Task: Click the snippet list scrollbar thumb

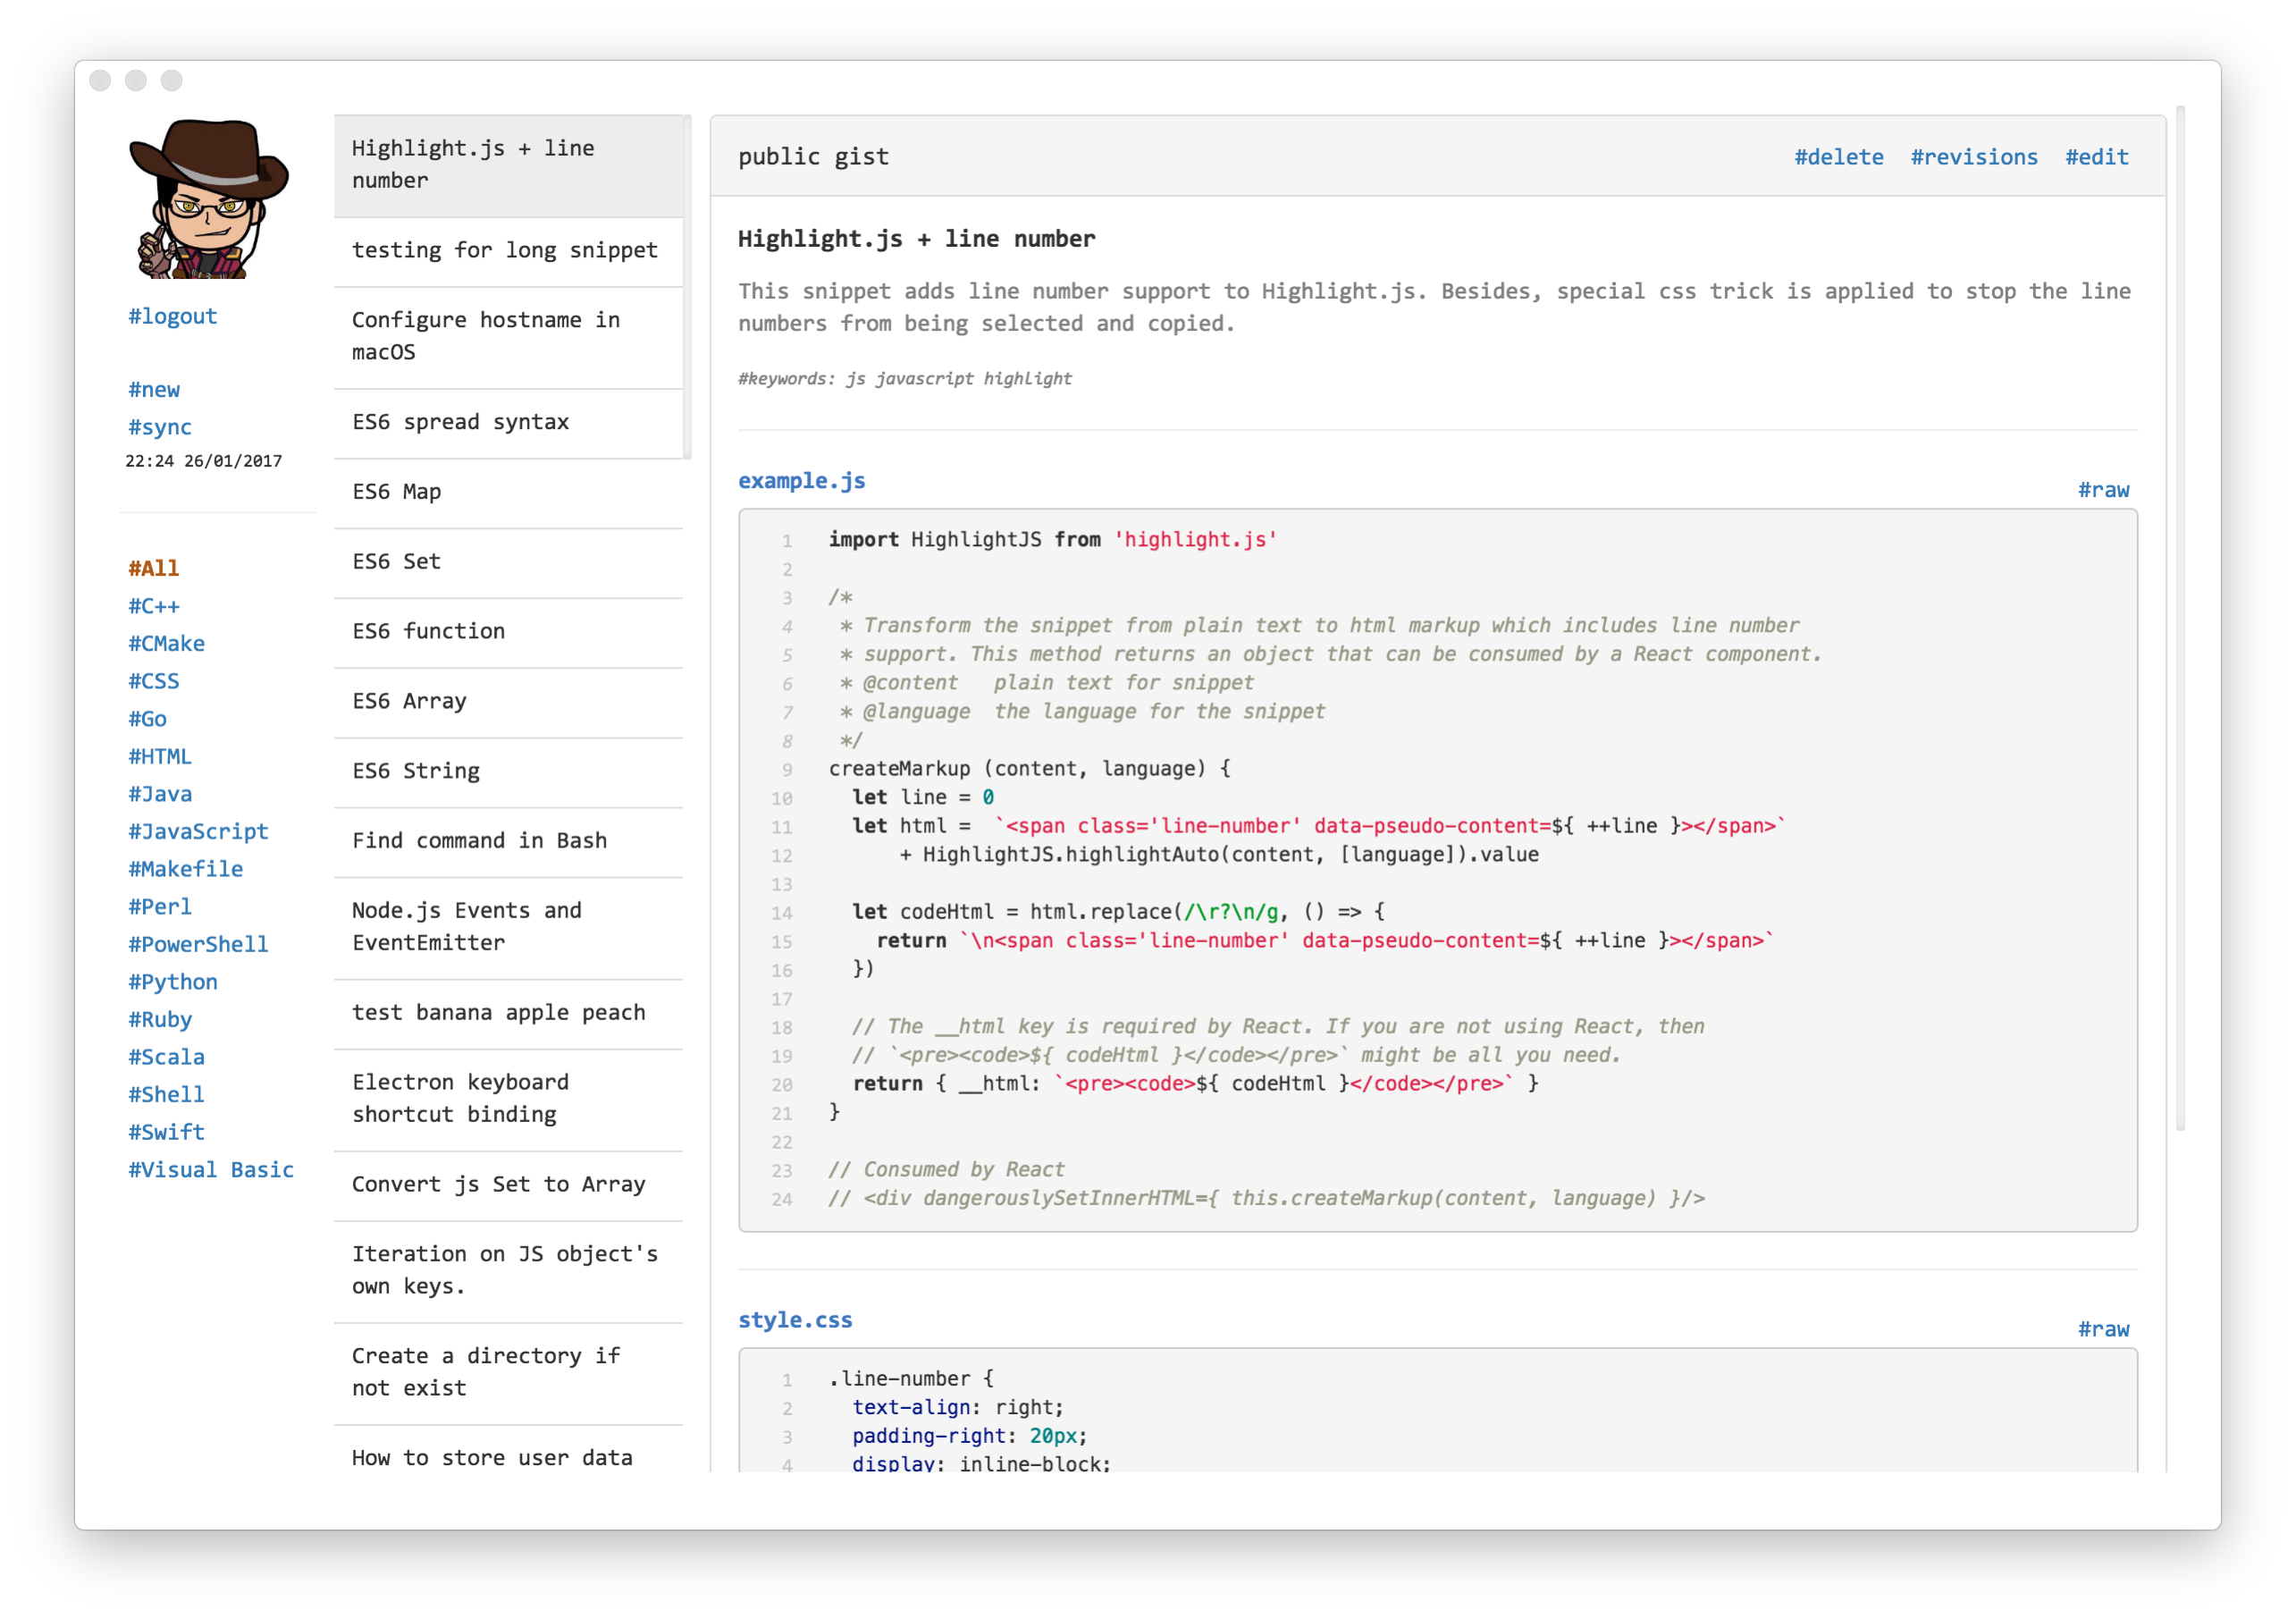Action: (x=687, y=287)
